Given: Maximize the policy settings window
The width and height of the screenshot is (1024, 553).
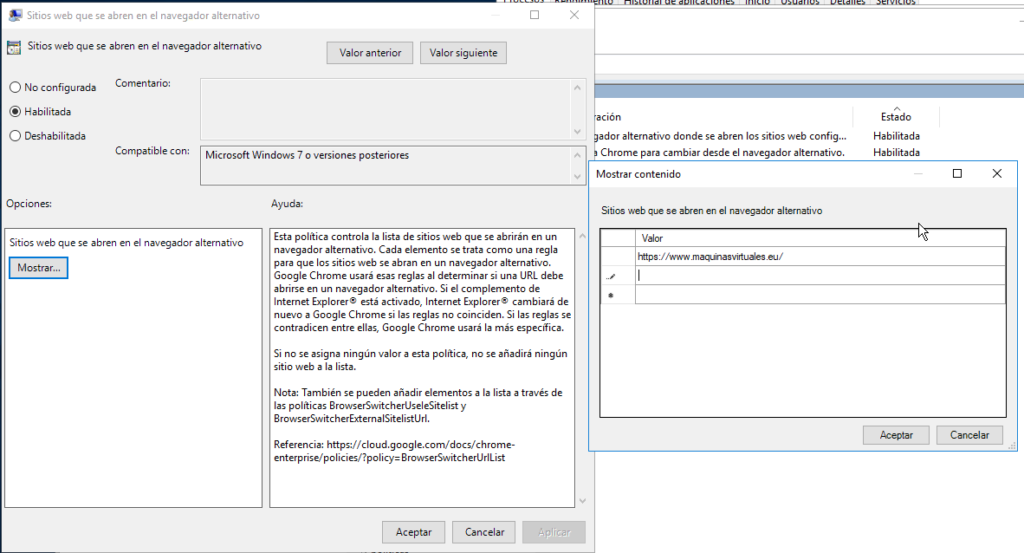Looking at the screenshot, I should 534,15.
